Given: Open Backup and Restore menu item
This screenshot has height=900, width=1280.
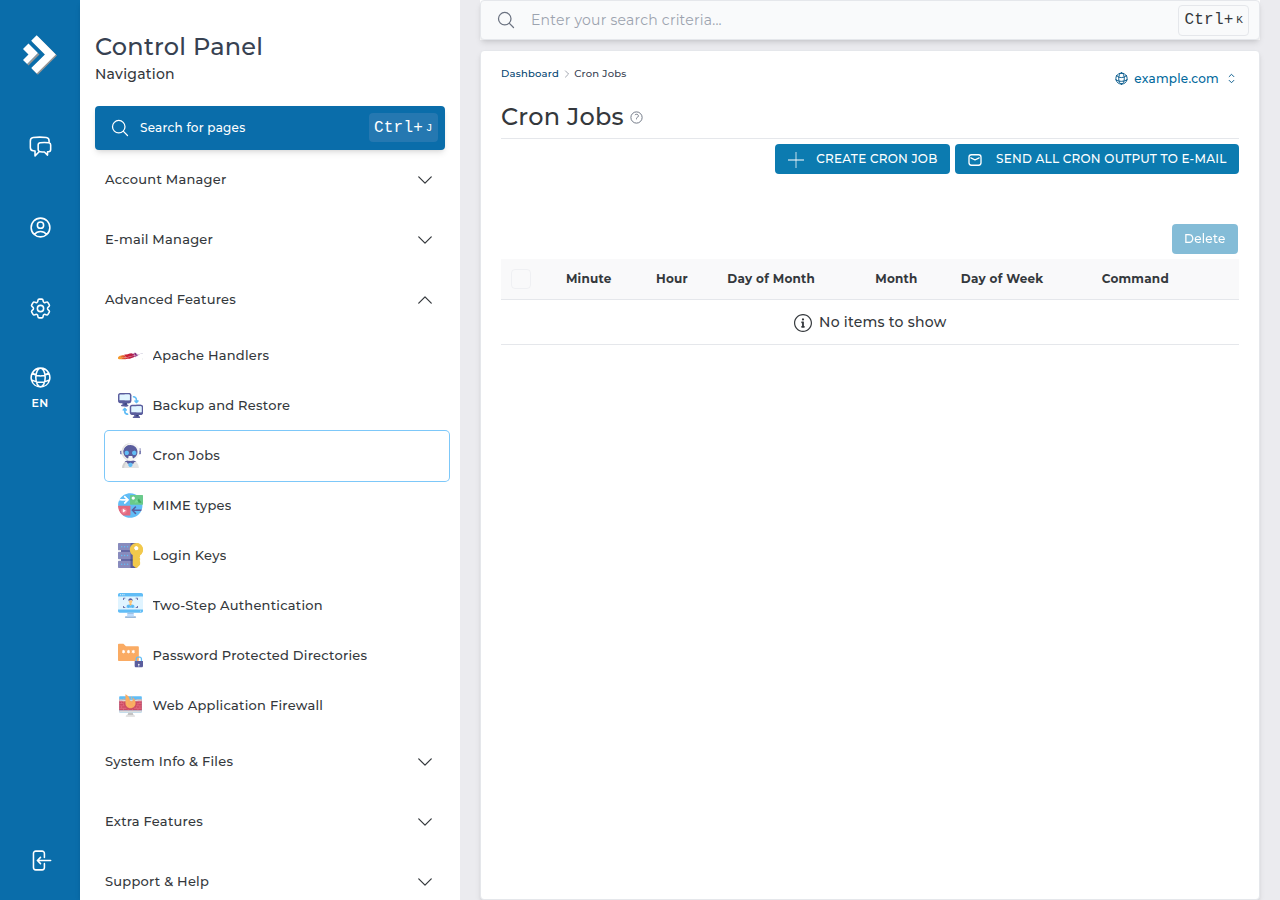Looking at the screenshot, I should point(277,406).
